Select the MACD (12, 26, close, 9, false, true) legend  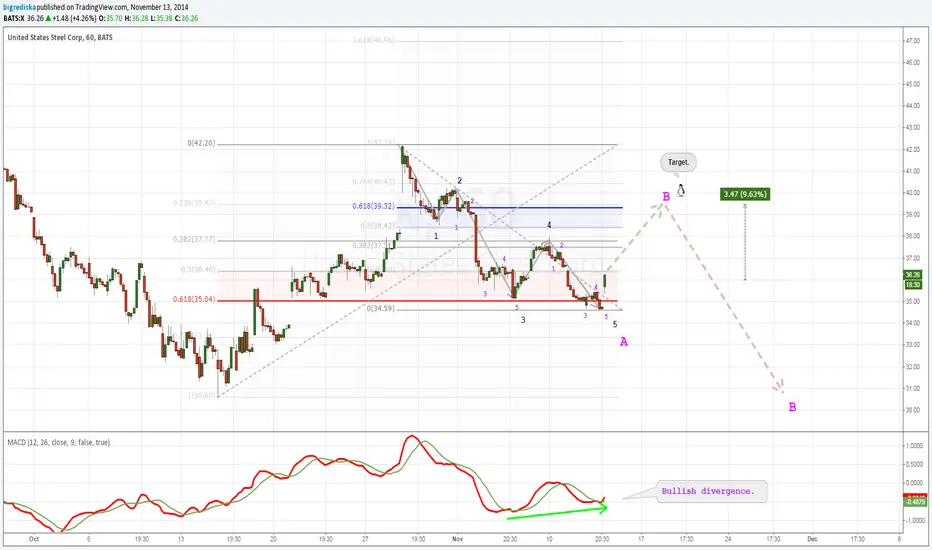pyautogui.click(x=58, y=442)
